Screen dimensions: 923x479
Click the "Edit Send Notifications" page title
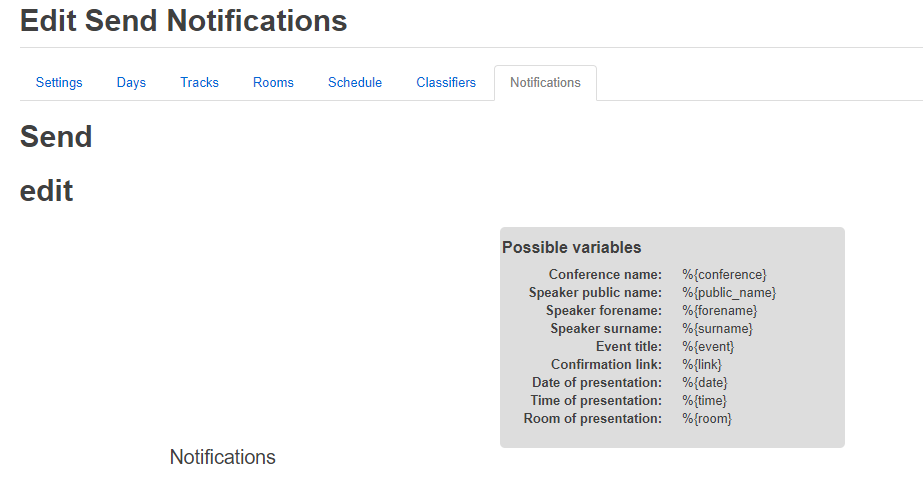[x=184, y=20]
